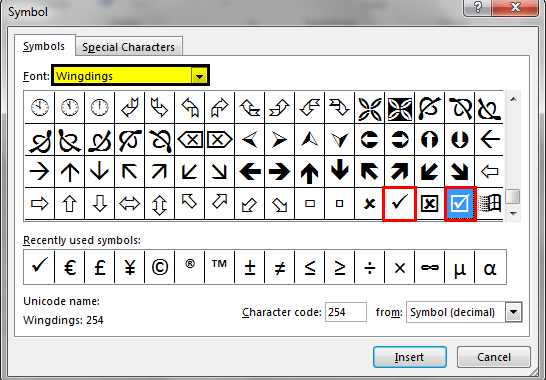Choose the bold down arrow symbol
The width and height of the screenshot is (546, 380).
(340, 172)
